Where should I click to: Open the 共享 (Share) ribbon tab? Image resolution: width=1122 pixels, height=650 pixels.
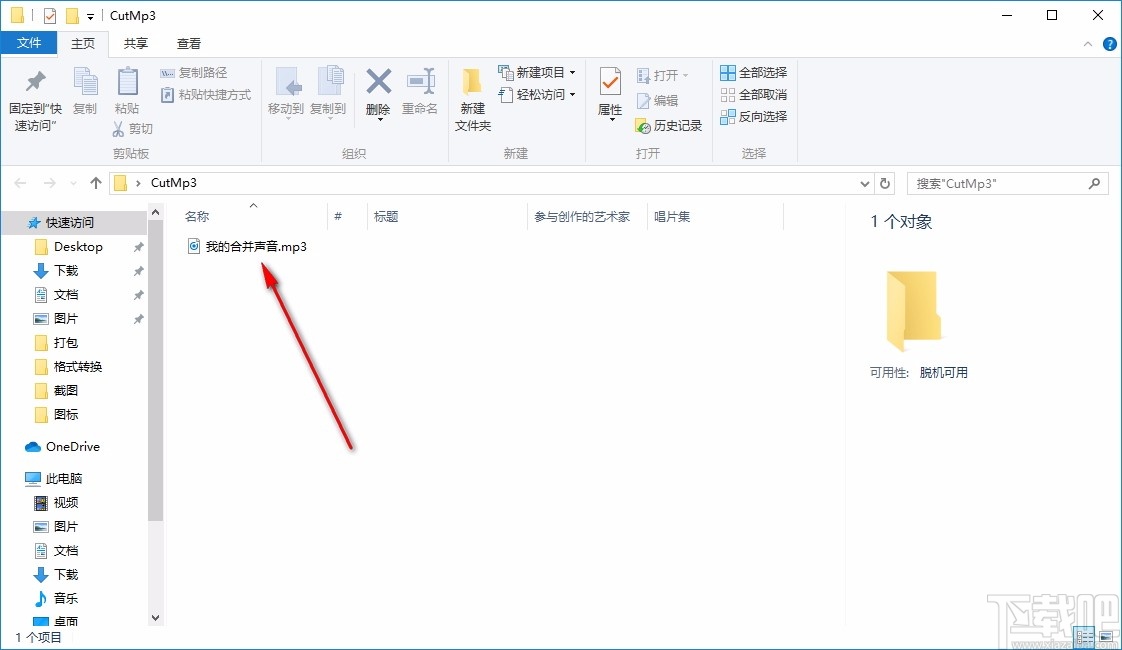(135, 43)
